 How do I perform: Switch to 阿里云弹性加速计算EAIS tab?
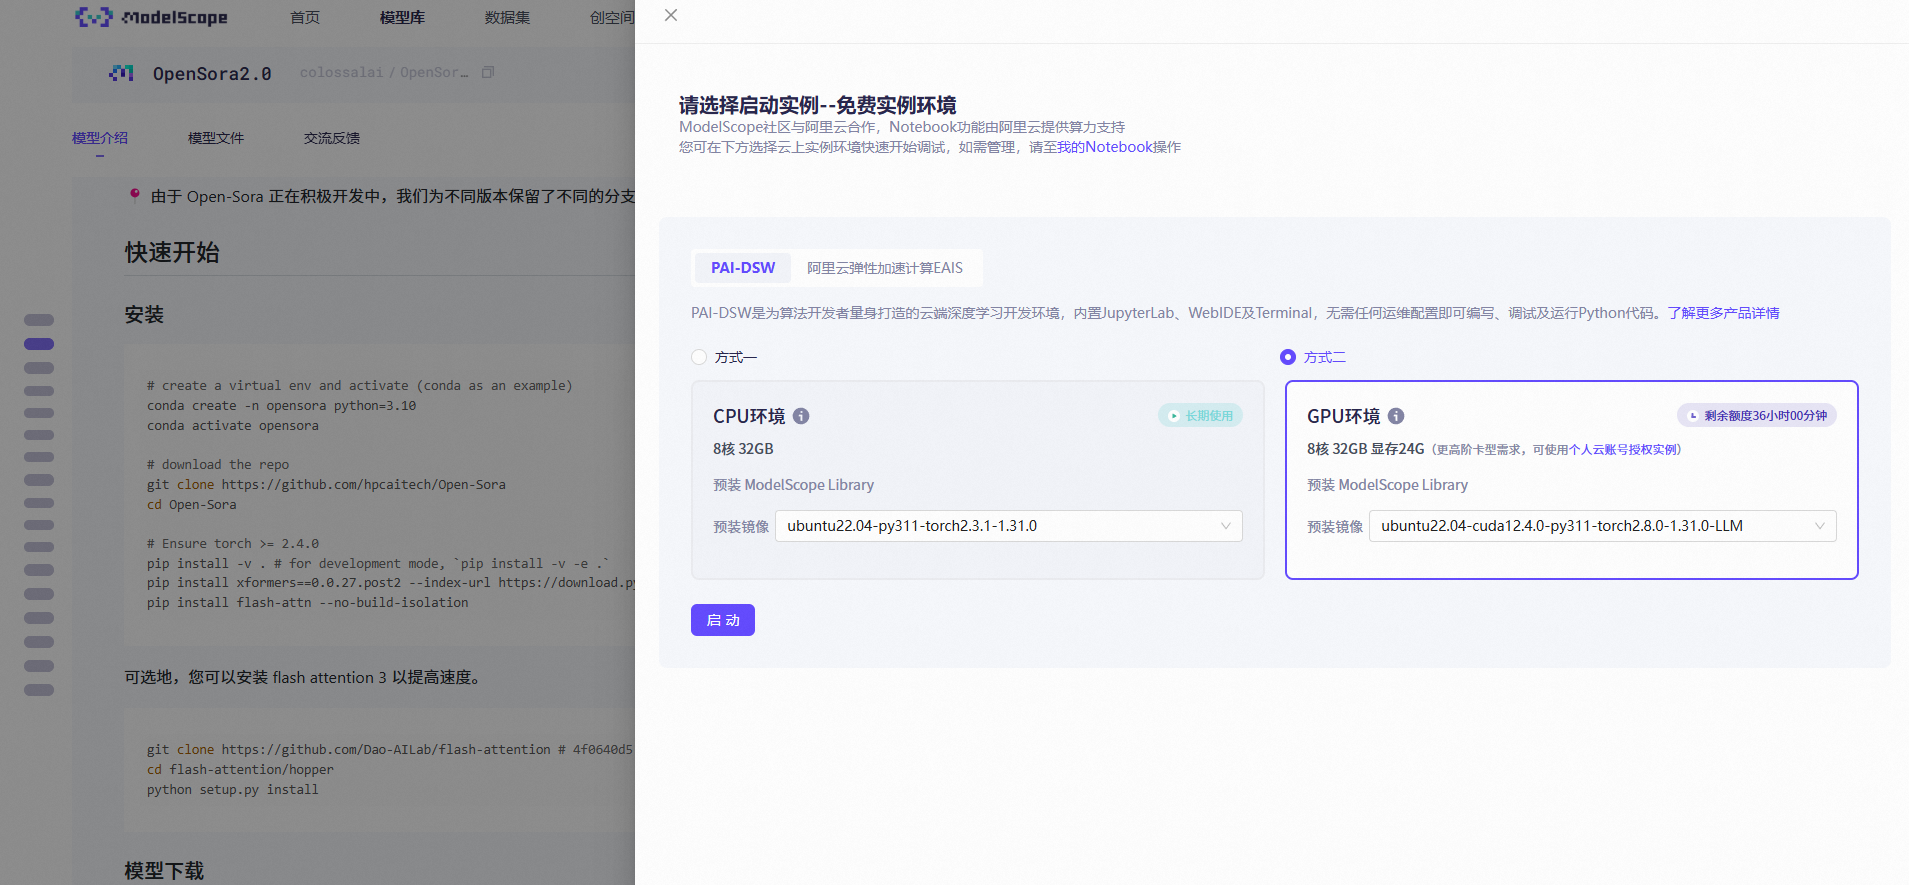tap(884, 268)
